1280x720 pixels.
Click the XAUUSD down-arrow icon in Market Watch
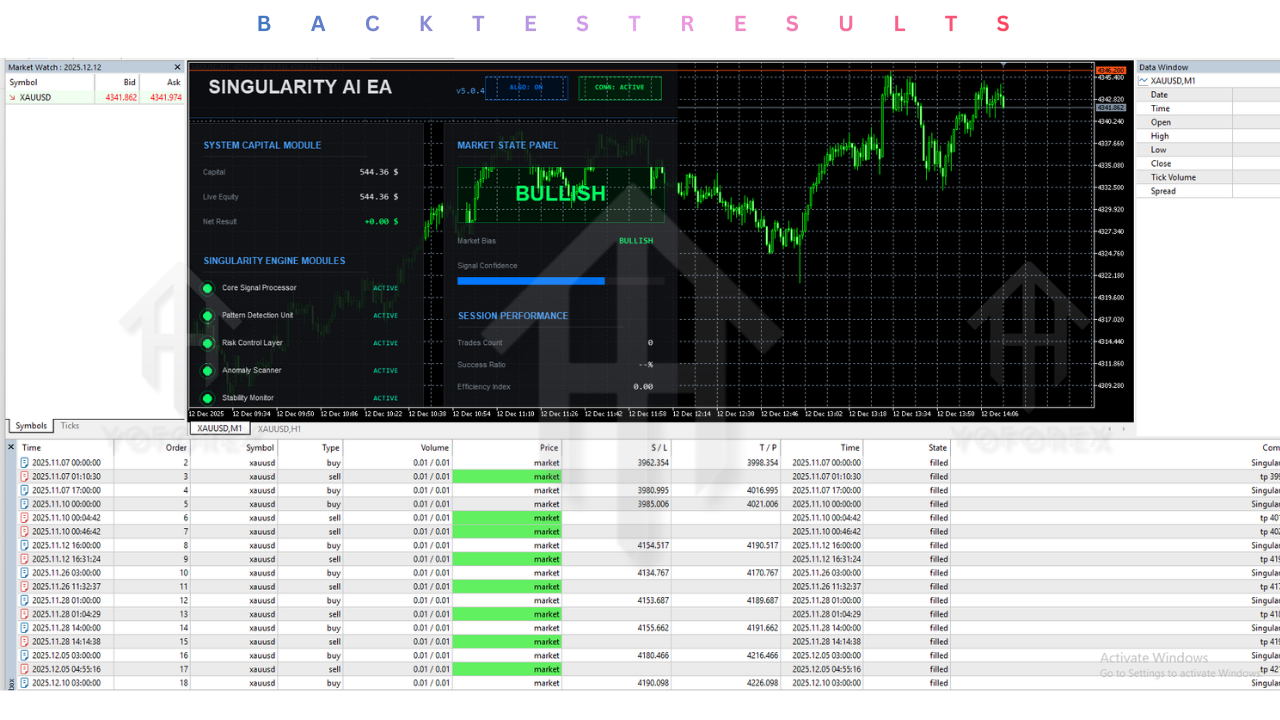13,97
